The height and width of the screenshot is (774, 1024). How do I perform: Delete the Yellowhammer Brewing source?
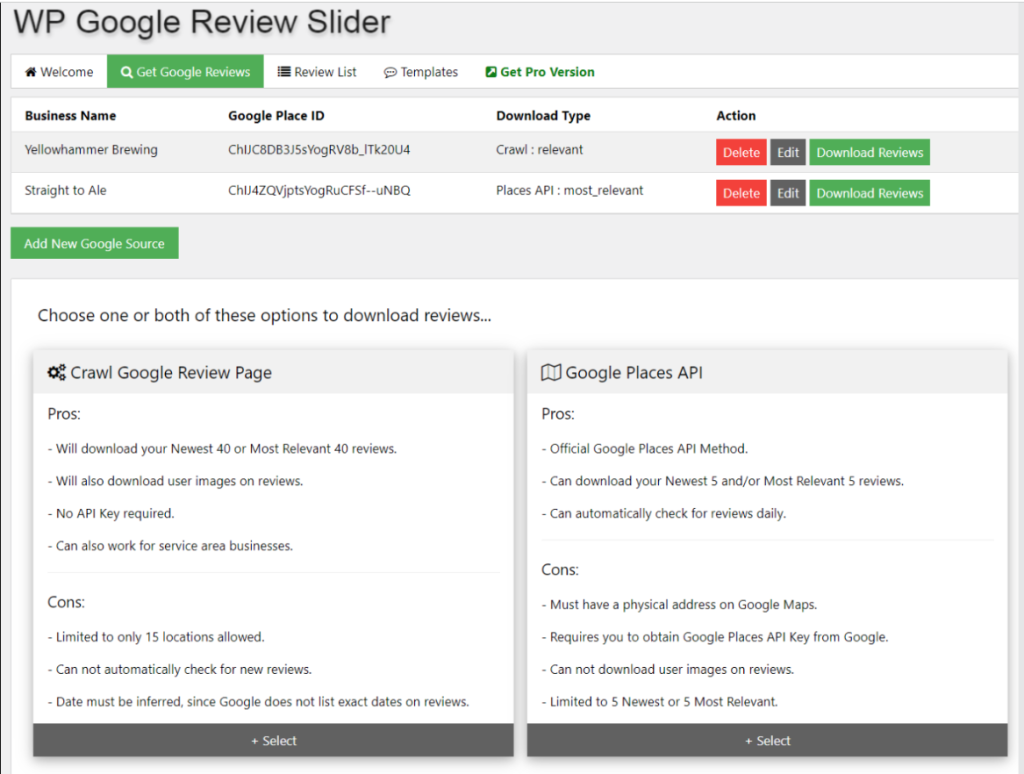coord(741,153)
